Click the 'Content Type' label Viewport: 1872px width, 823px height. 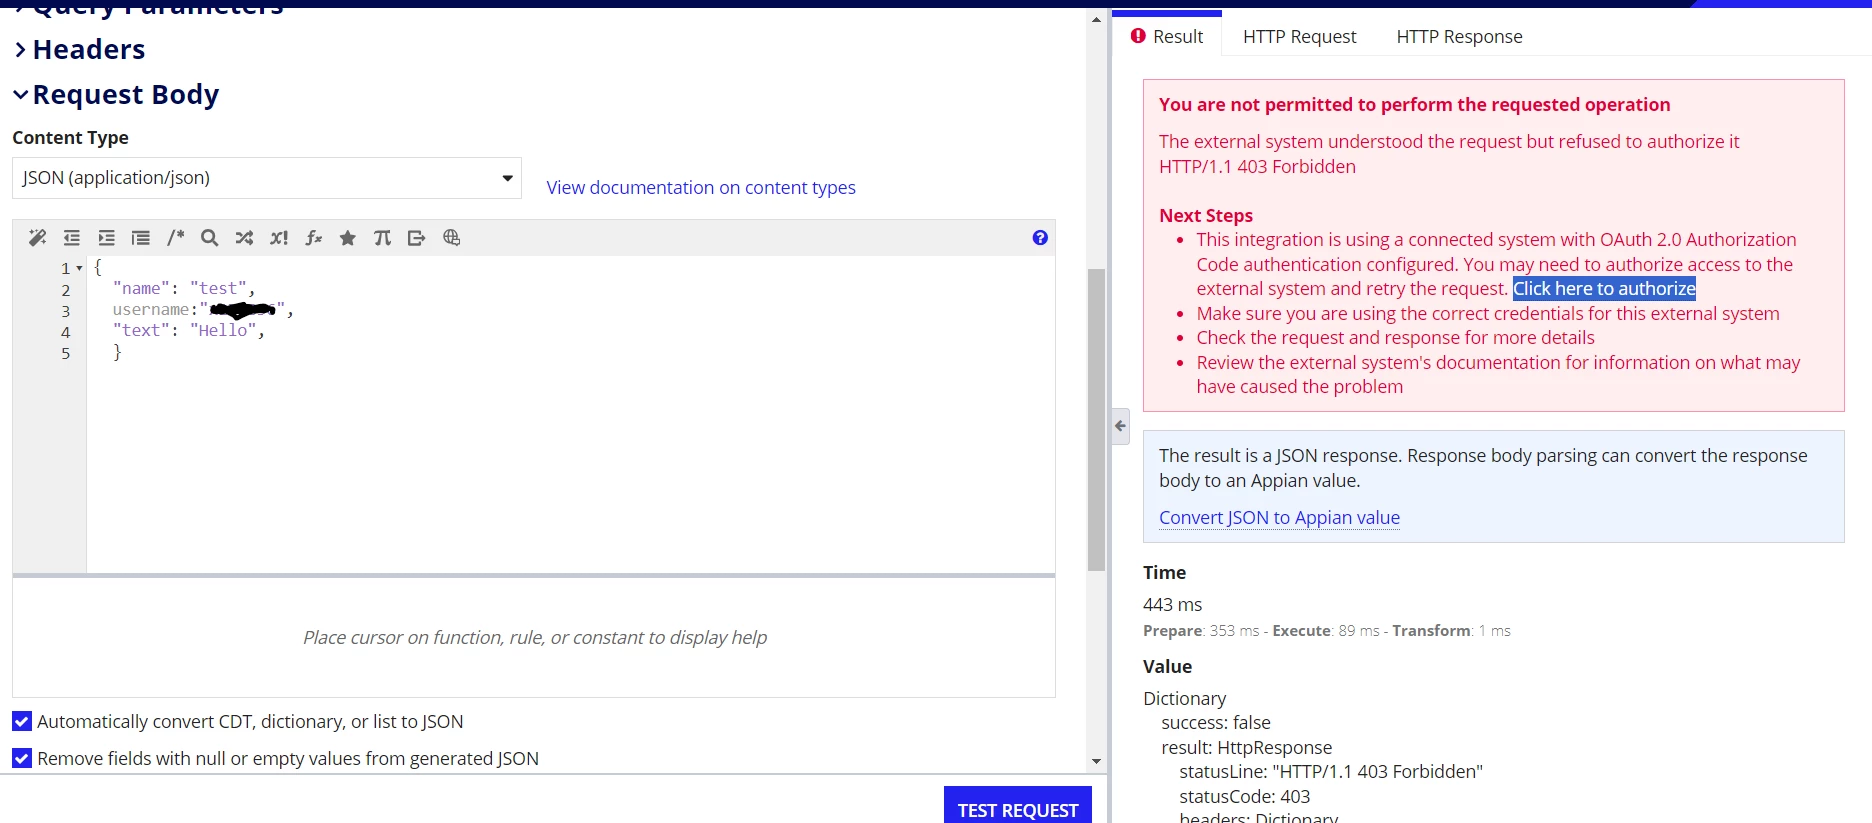click(70, 137)
